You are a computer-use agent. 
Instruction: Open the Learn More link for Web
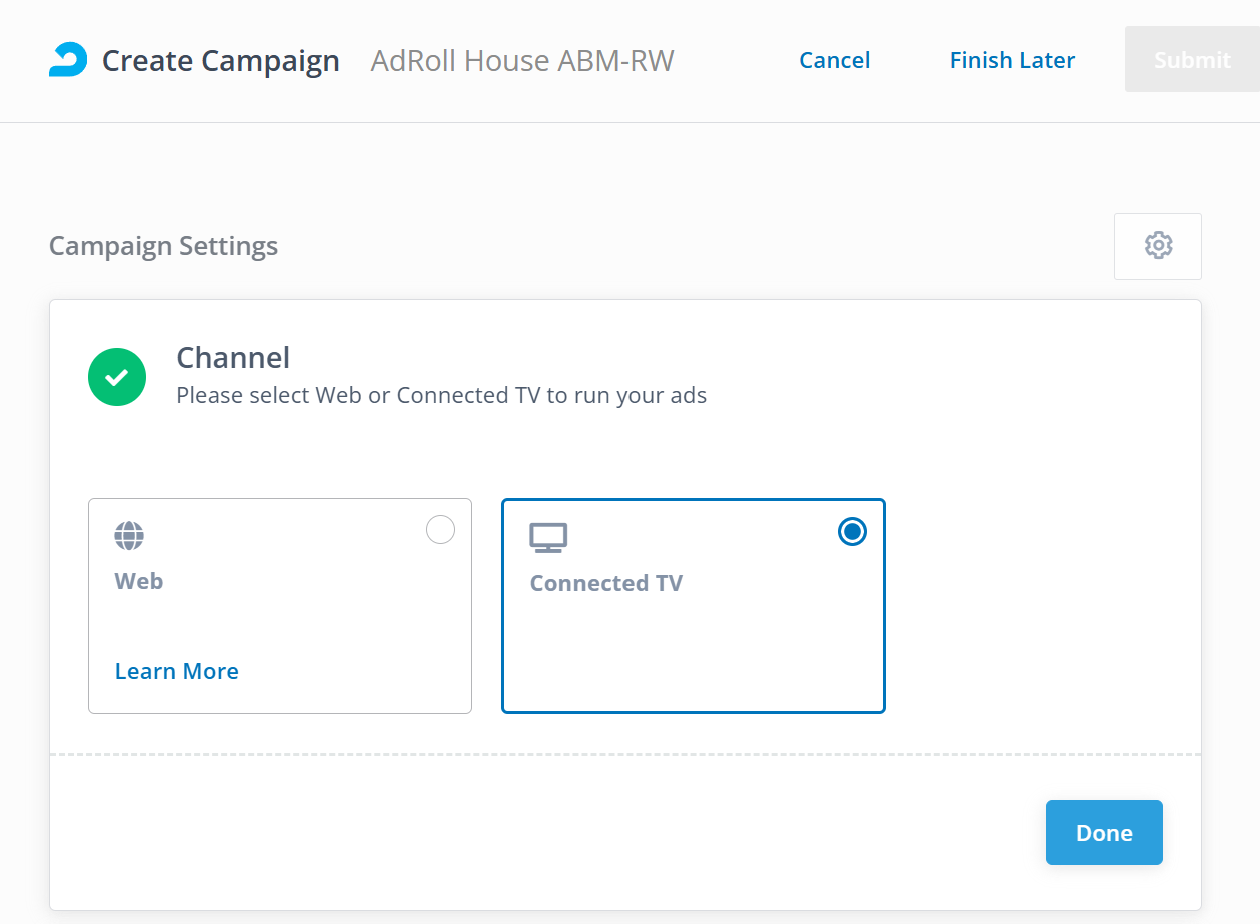coord(177,671)
